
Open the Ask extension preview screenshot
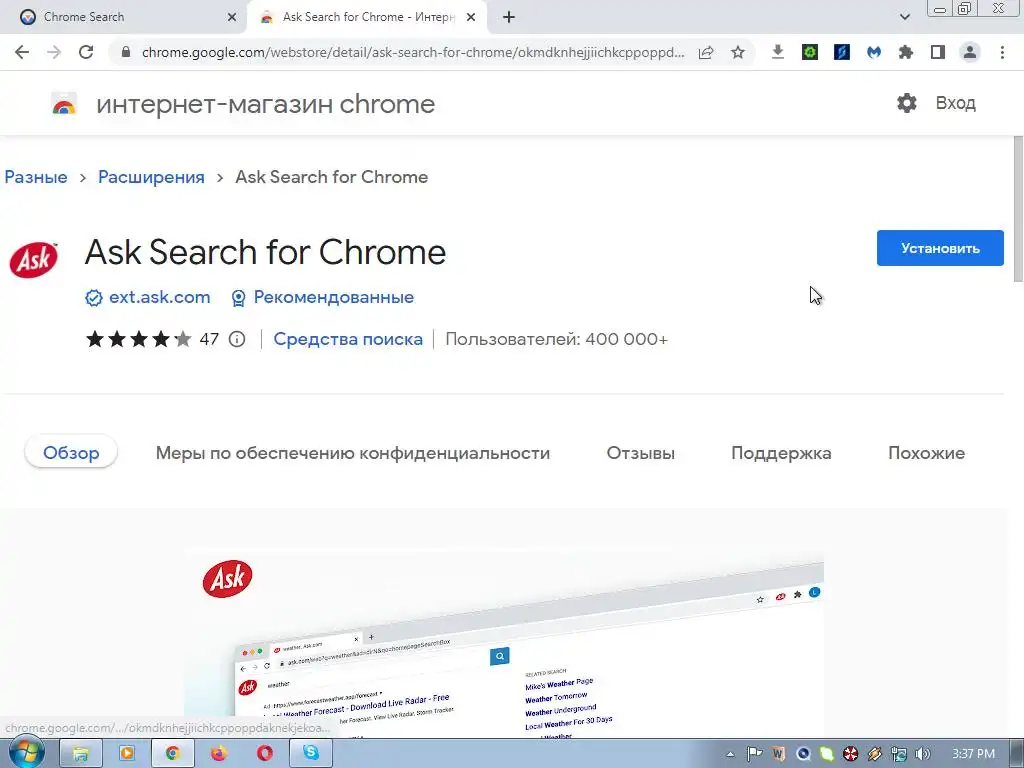click(504, 643)
